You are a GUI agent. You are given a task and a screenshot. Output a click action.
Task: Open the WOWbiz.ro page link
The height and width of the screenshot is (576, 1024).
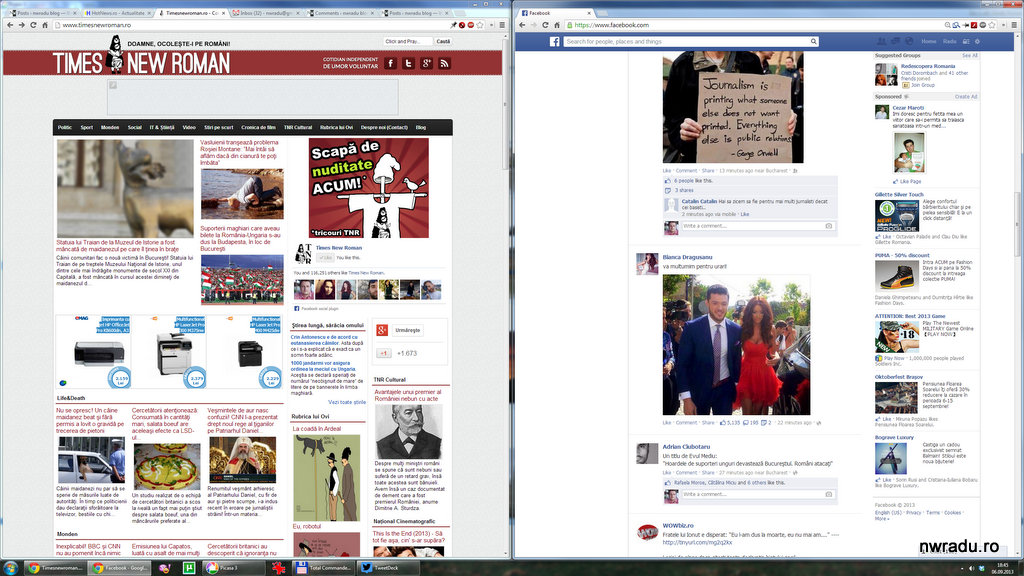[678, 526]
